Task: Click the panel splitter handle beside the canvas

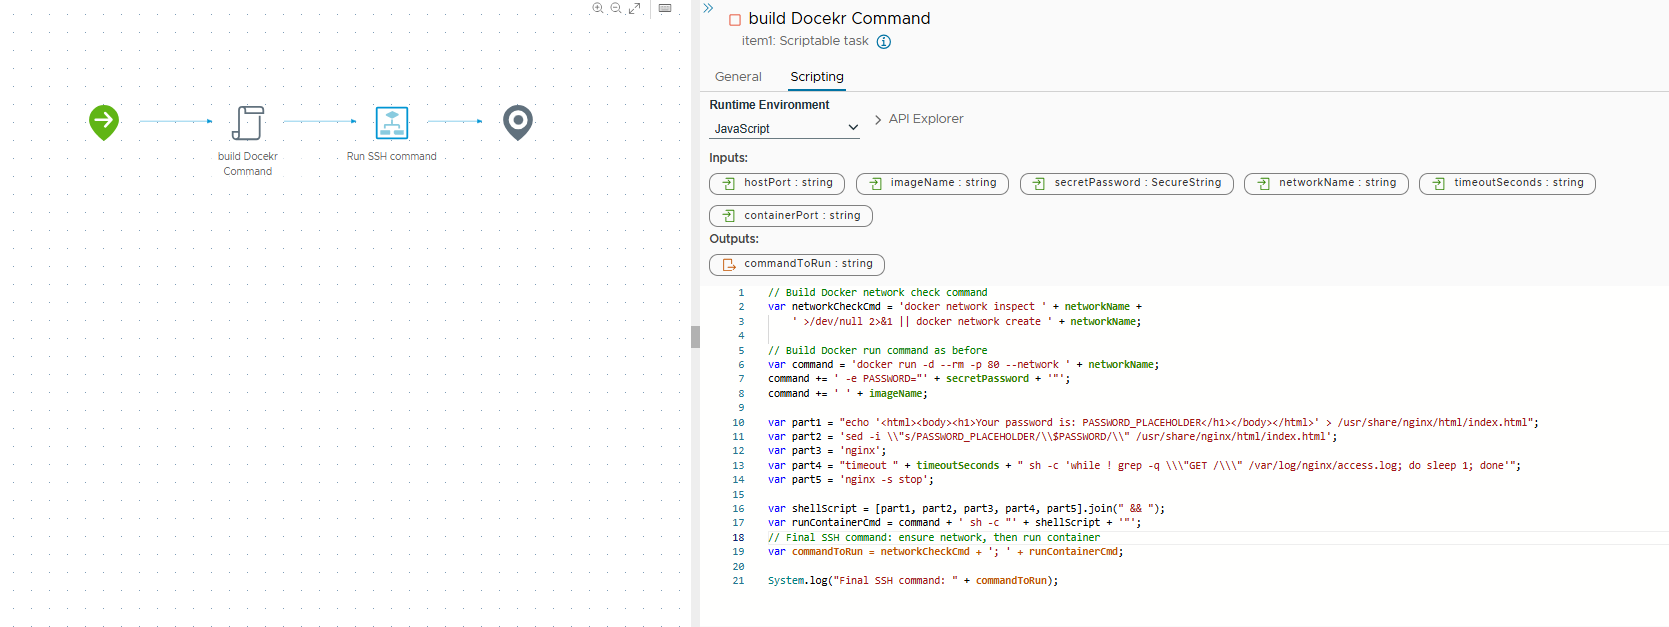Action: 695,336
